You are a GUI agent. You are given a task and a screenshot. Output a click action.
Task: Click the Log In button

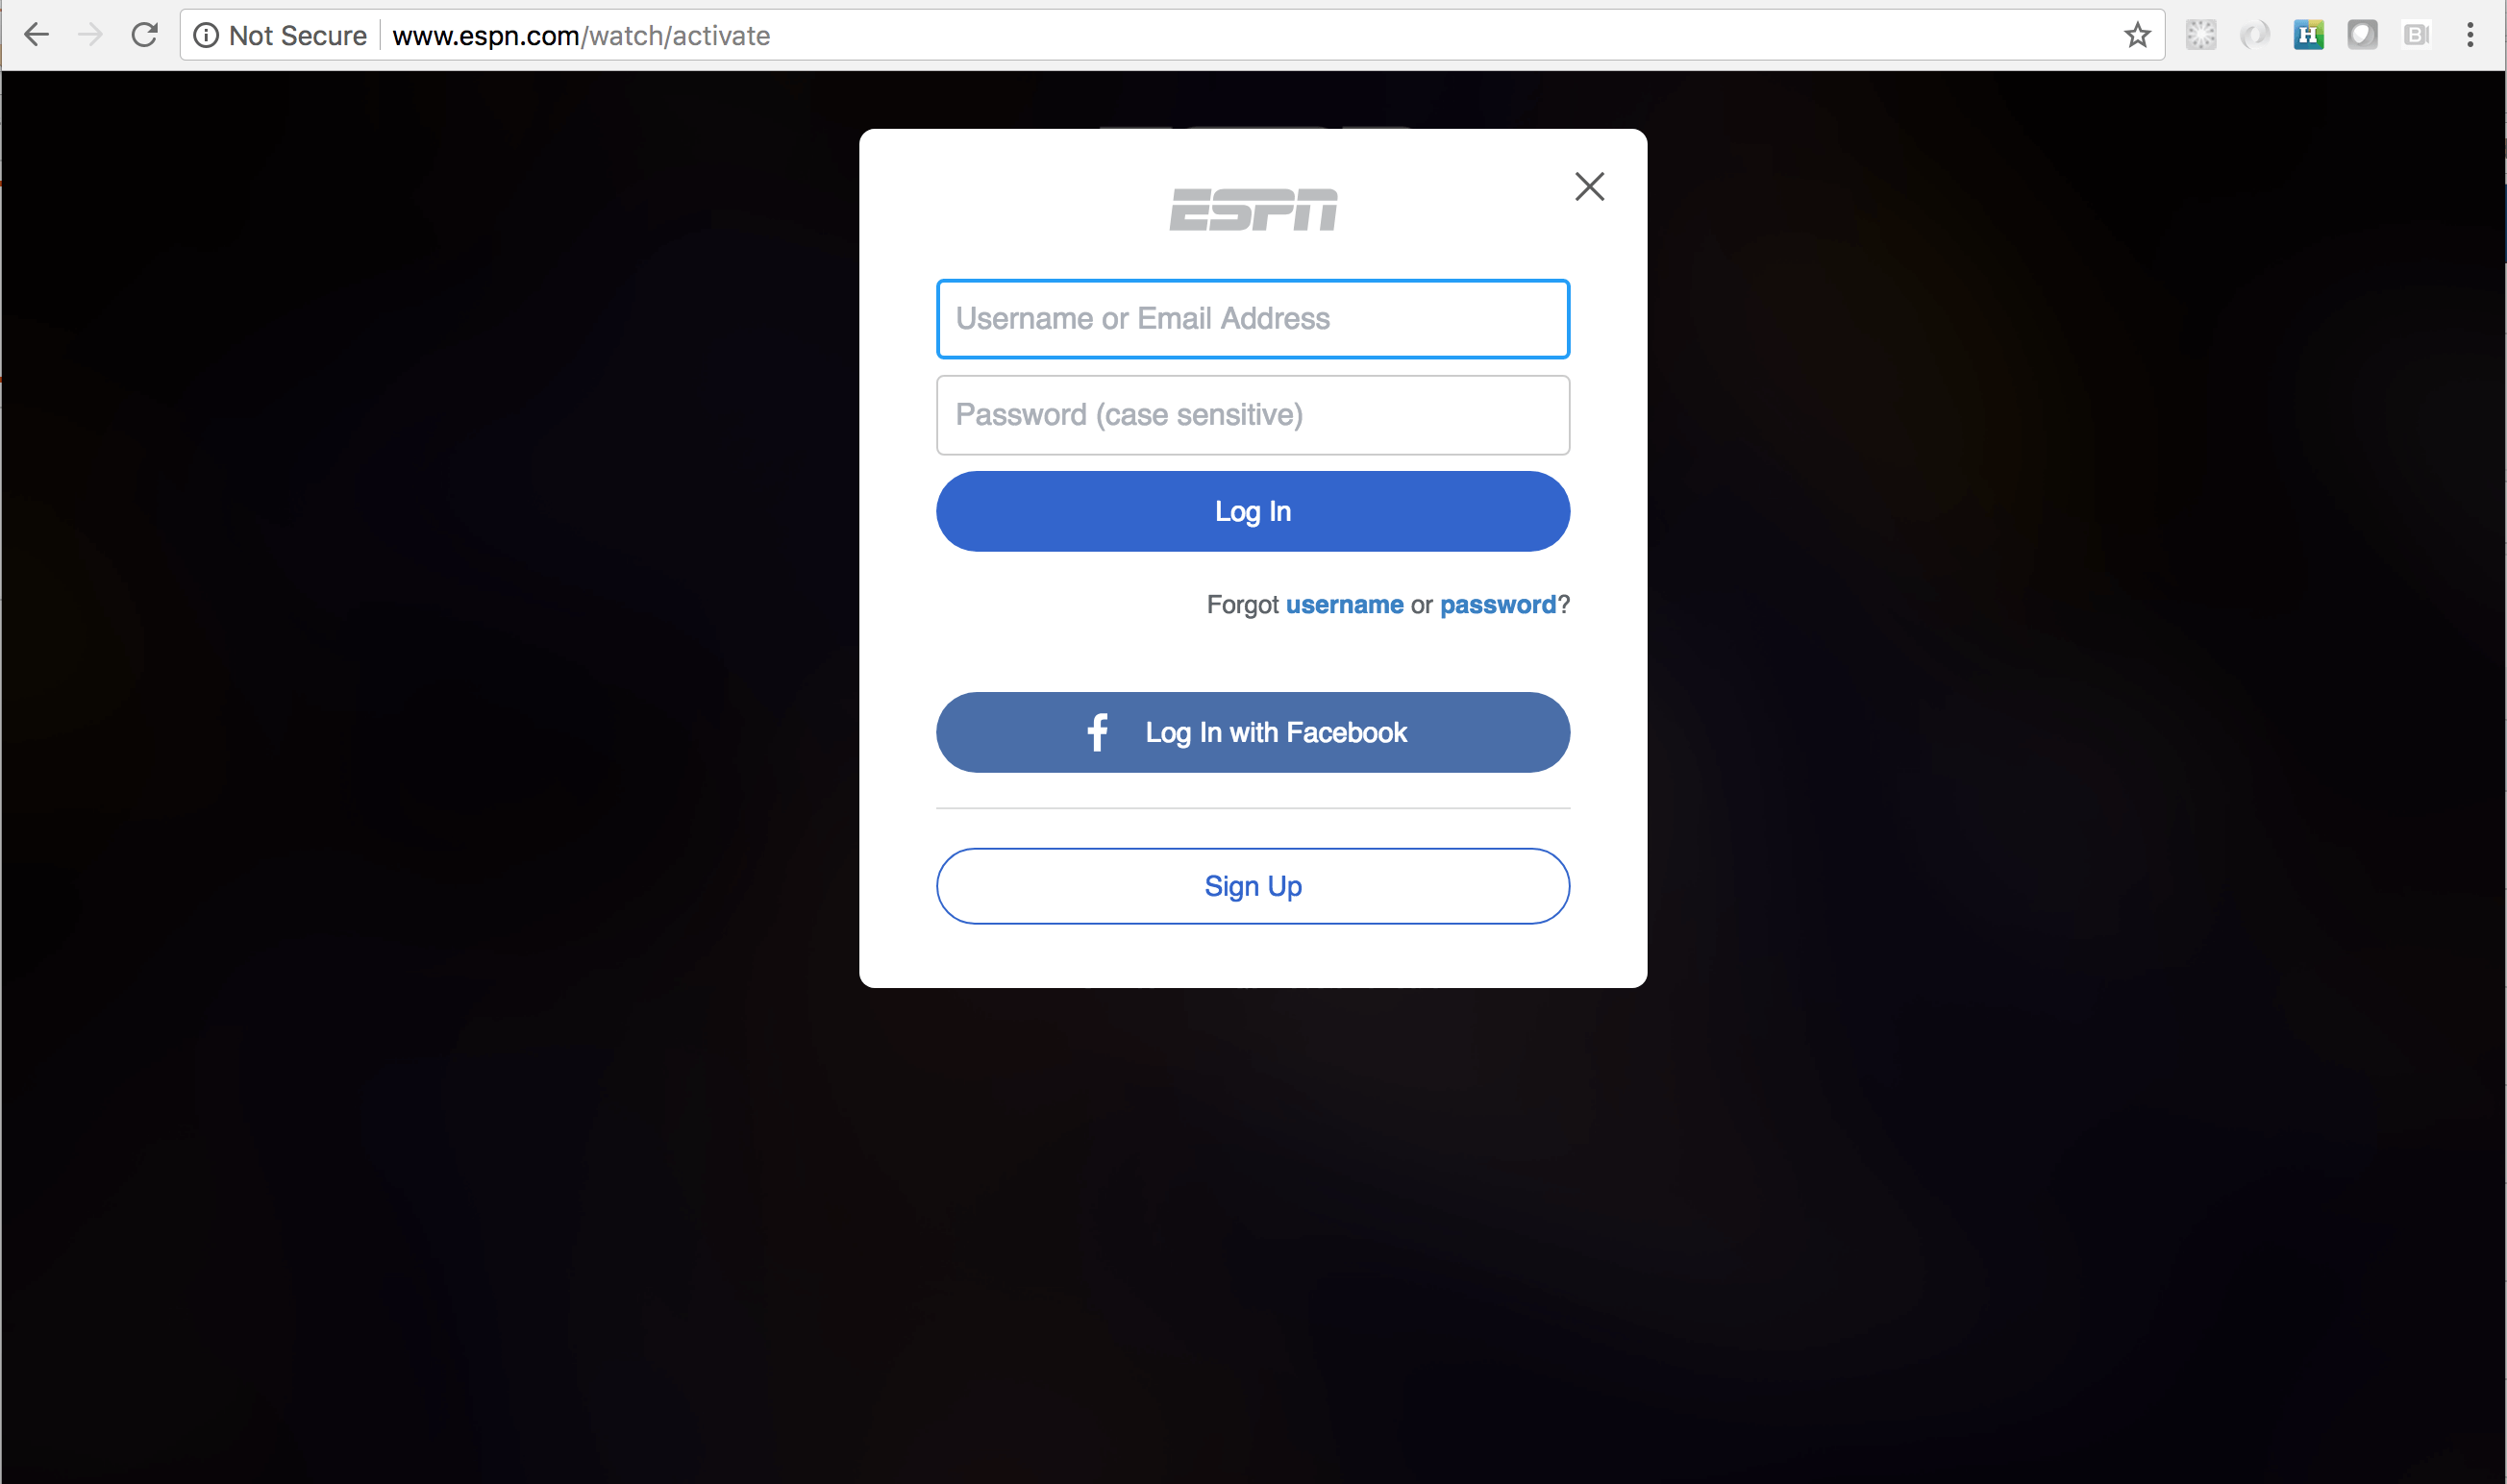tap(1253, 510)
